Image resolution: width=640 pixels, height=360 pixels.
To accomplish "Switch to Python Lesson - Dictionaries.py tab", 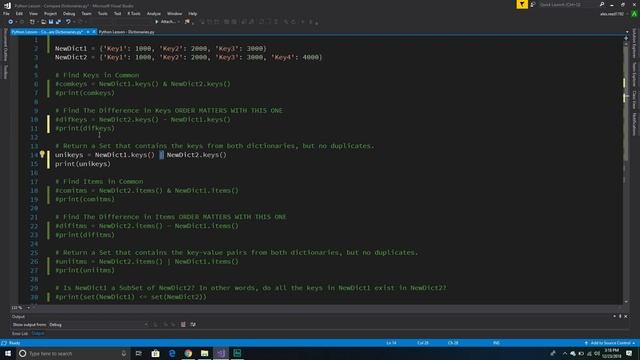I will [127, 32].
